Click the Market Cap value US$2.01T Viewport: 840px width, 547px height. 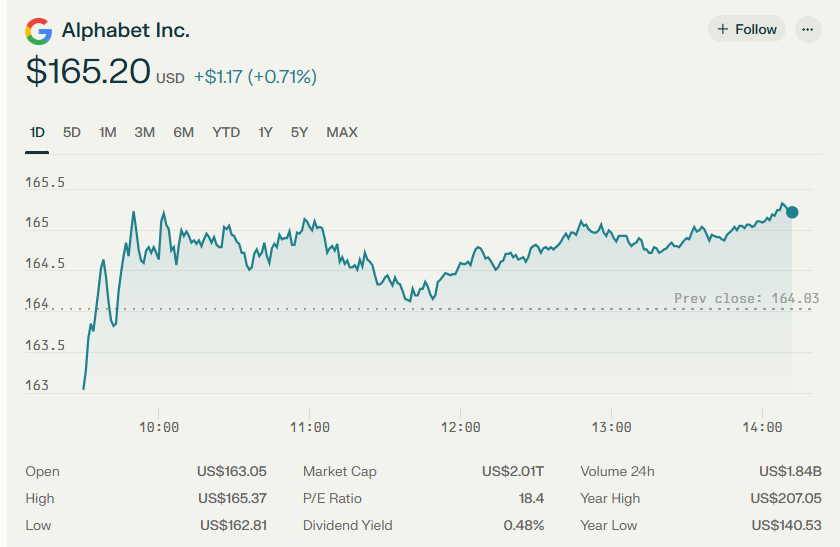point(513,471)
